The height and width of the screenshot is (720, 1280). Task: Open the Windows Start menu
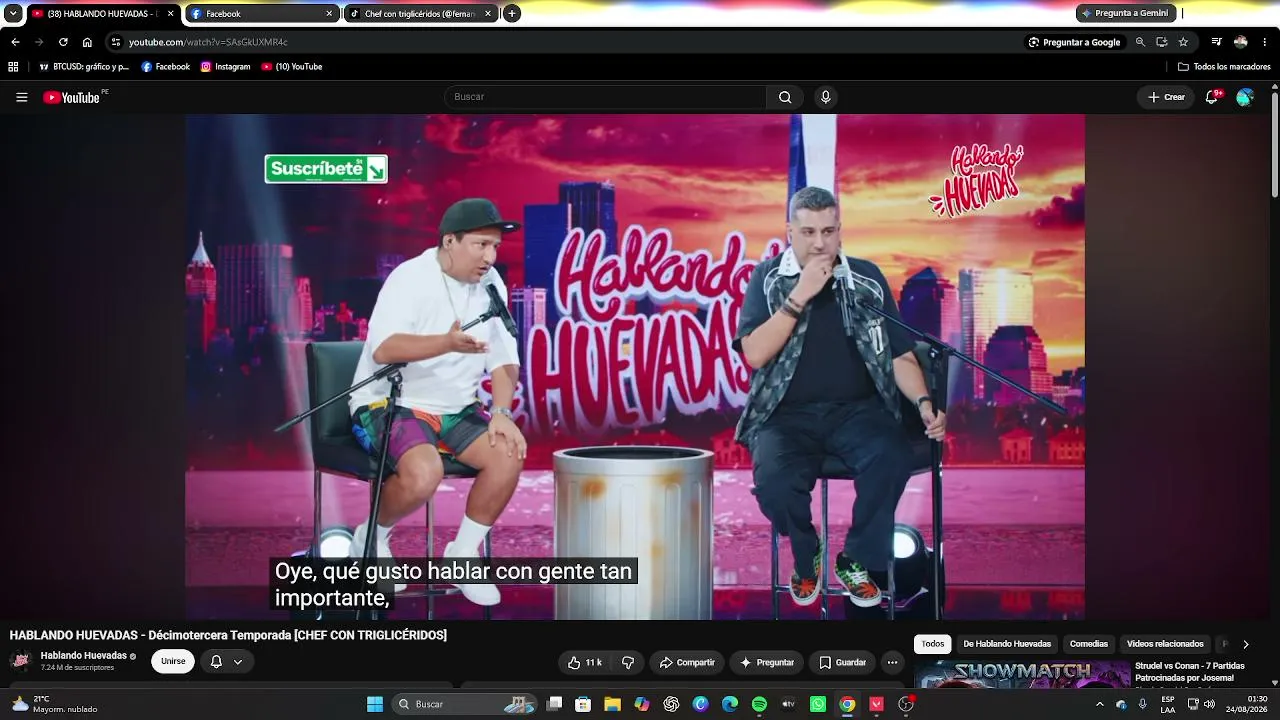375,704
